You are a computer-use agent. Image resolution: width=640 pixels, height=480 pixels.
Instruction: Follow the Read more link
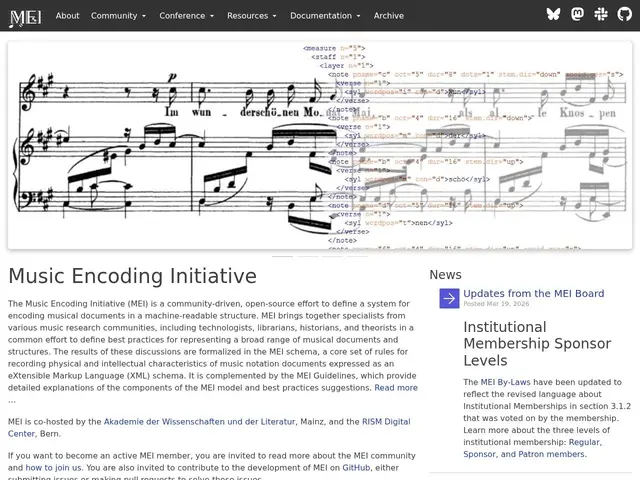[396, 387]
